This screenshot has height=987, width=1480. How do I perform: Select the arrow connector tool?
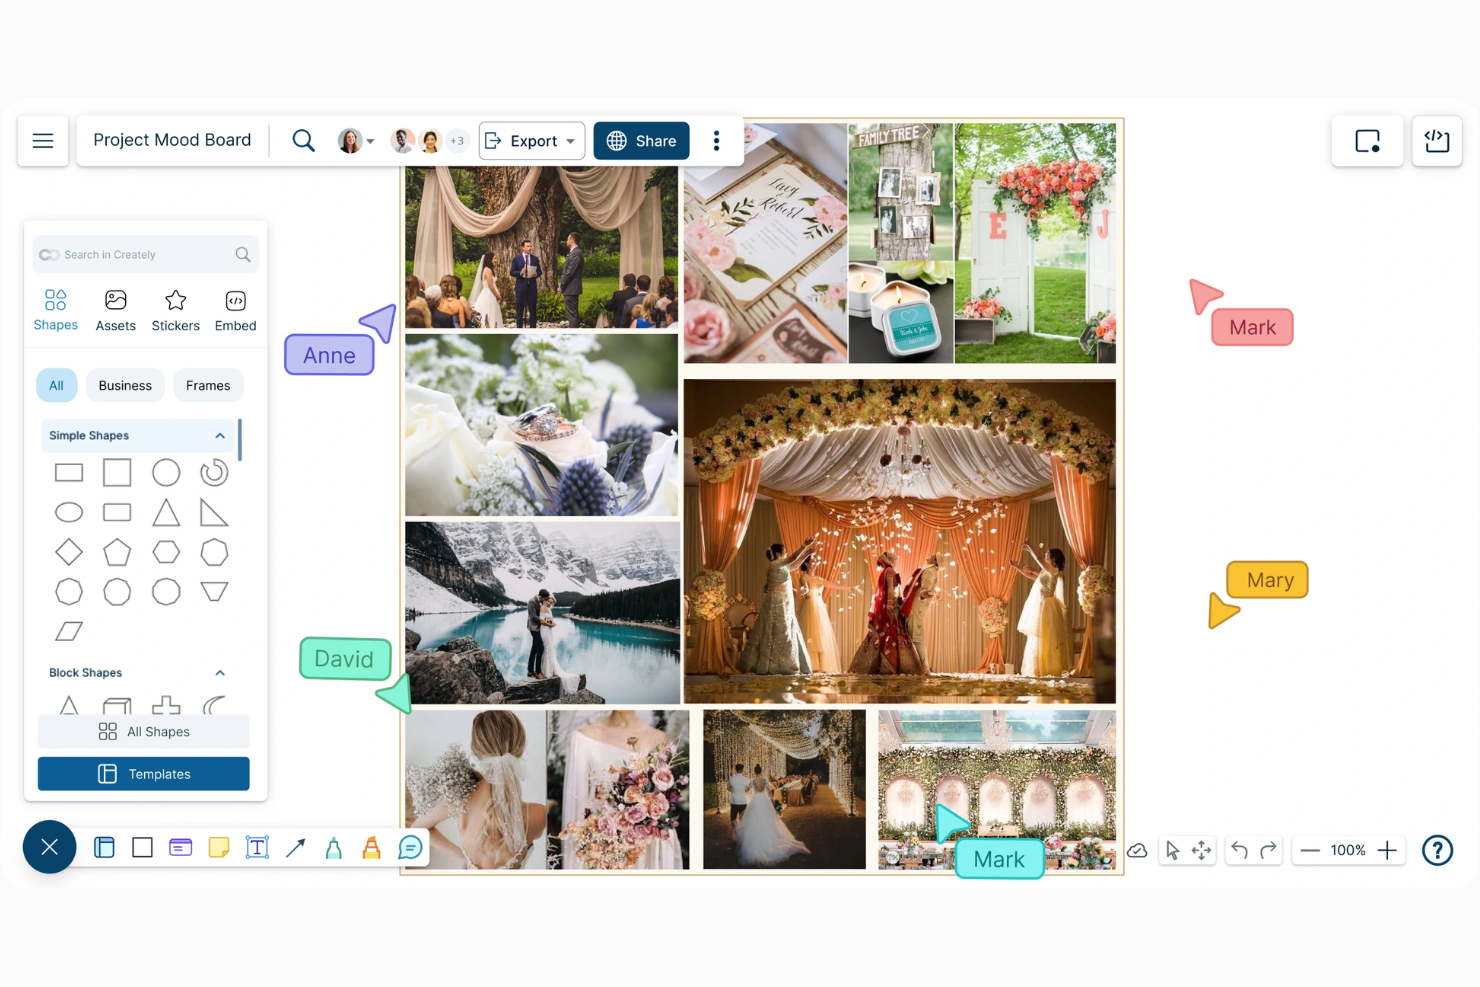295,848
